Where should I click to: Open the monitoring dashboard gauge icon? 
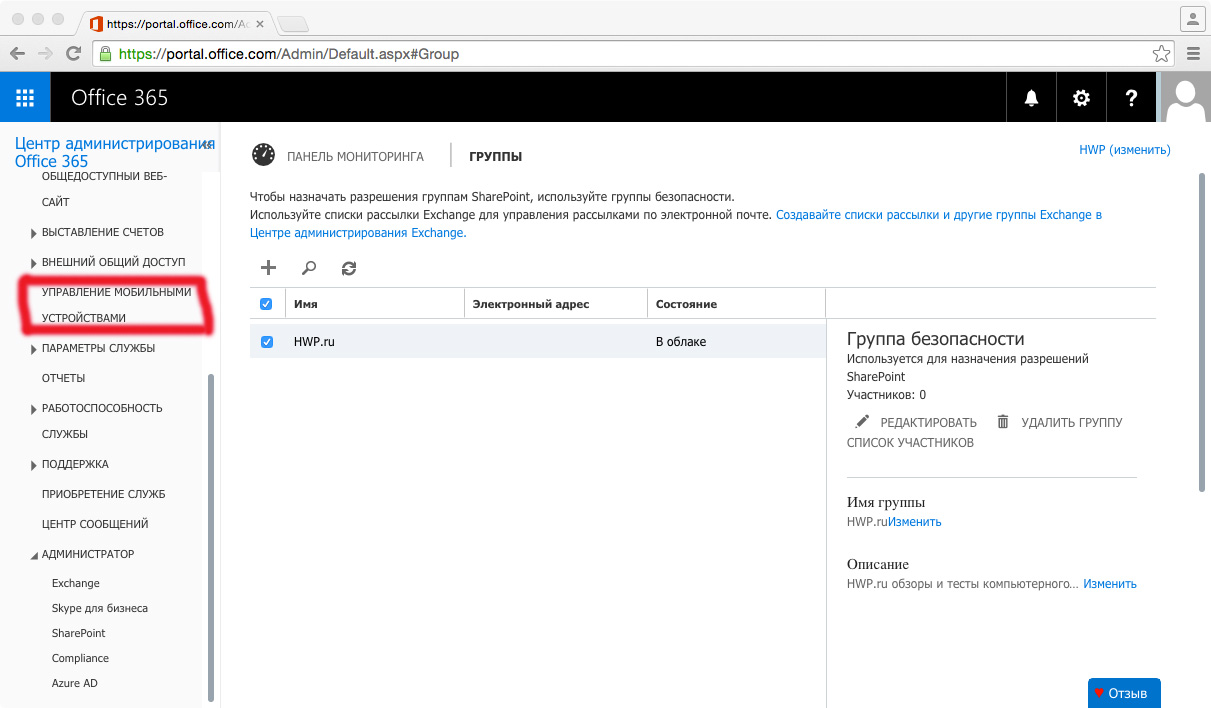tap(263, 155)
